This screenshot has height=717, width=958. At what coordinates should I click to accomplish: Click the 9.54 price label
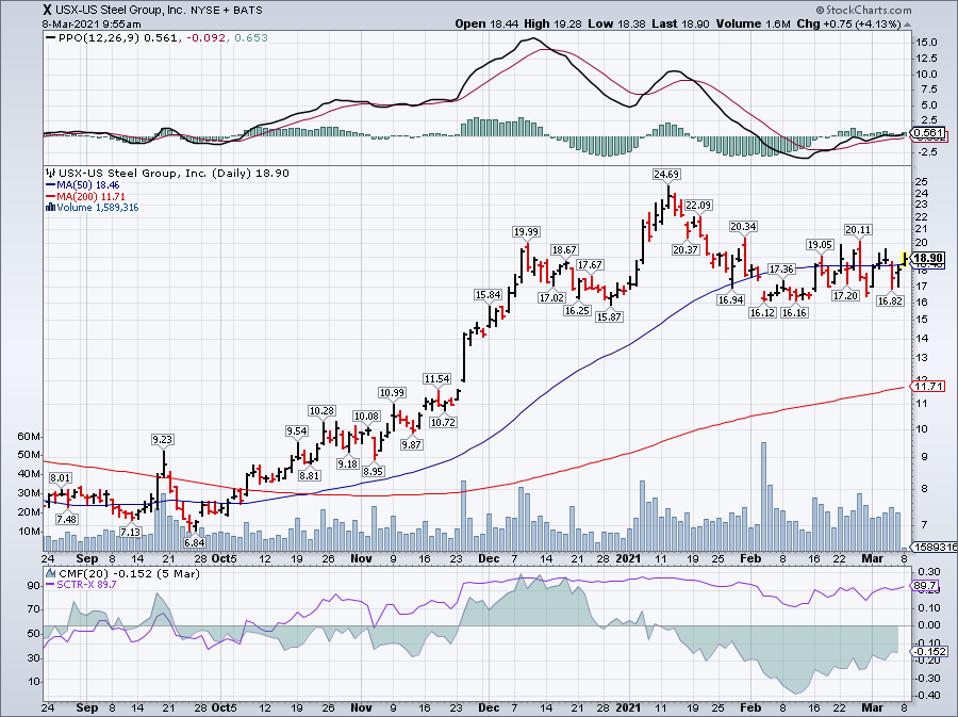click(x=296, y=431)
